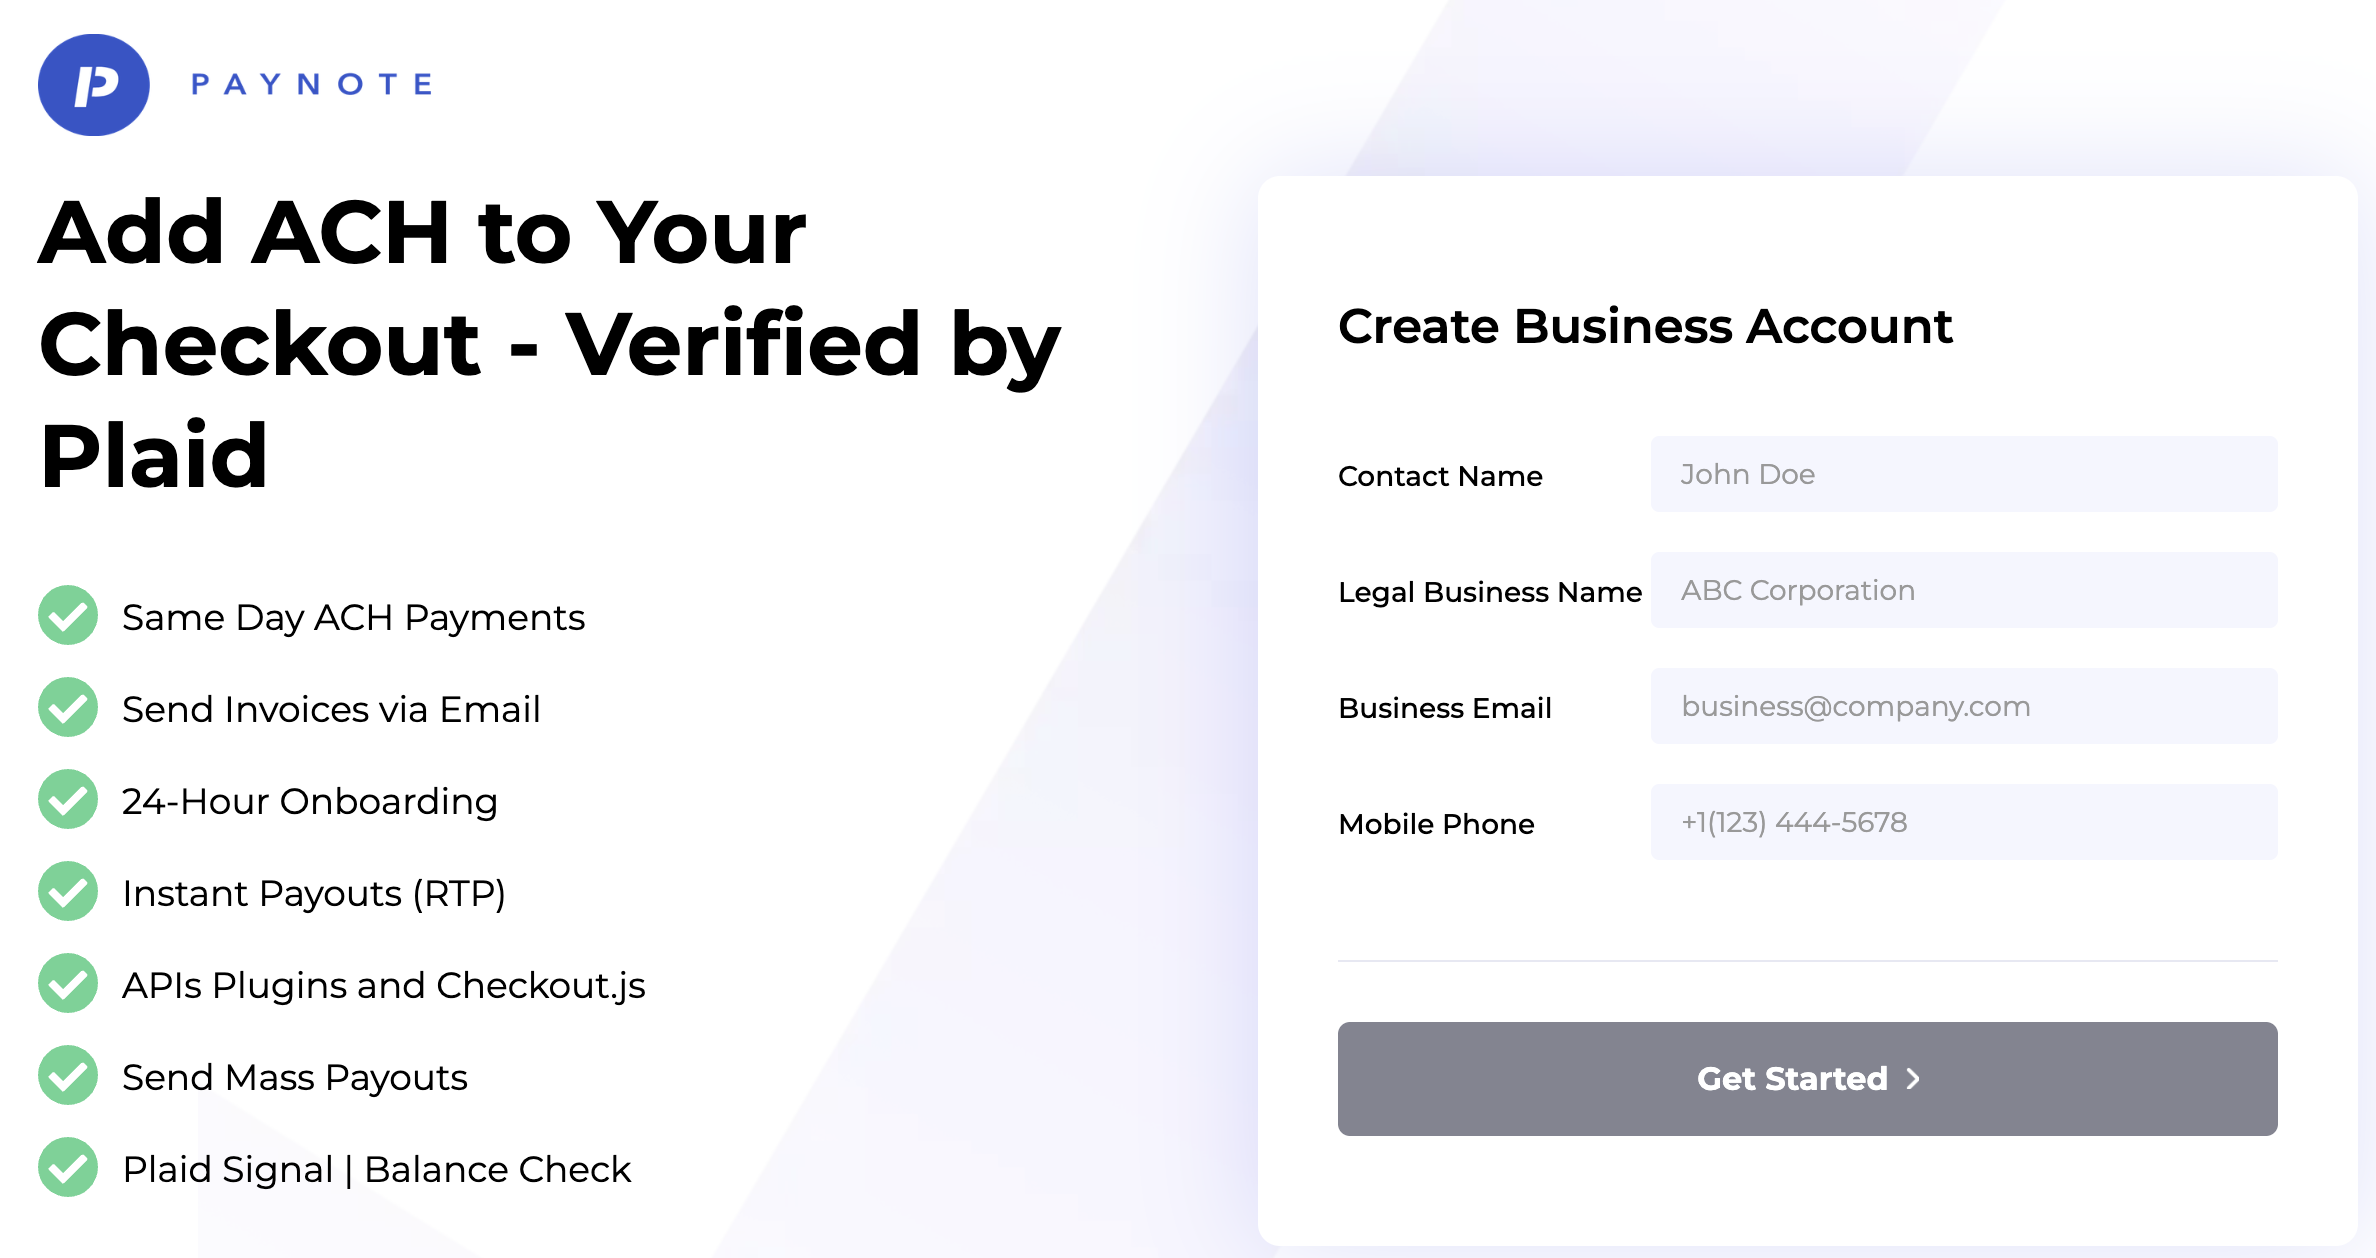The image size is (2376, 1258).
Task: Click the Business Email field label
Action: pos(1445,708)
